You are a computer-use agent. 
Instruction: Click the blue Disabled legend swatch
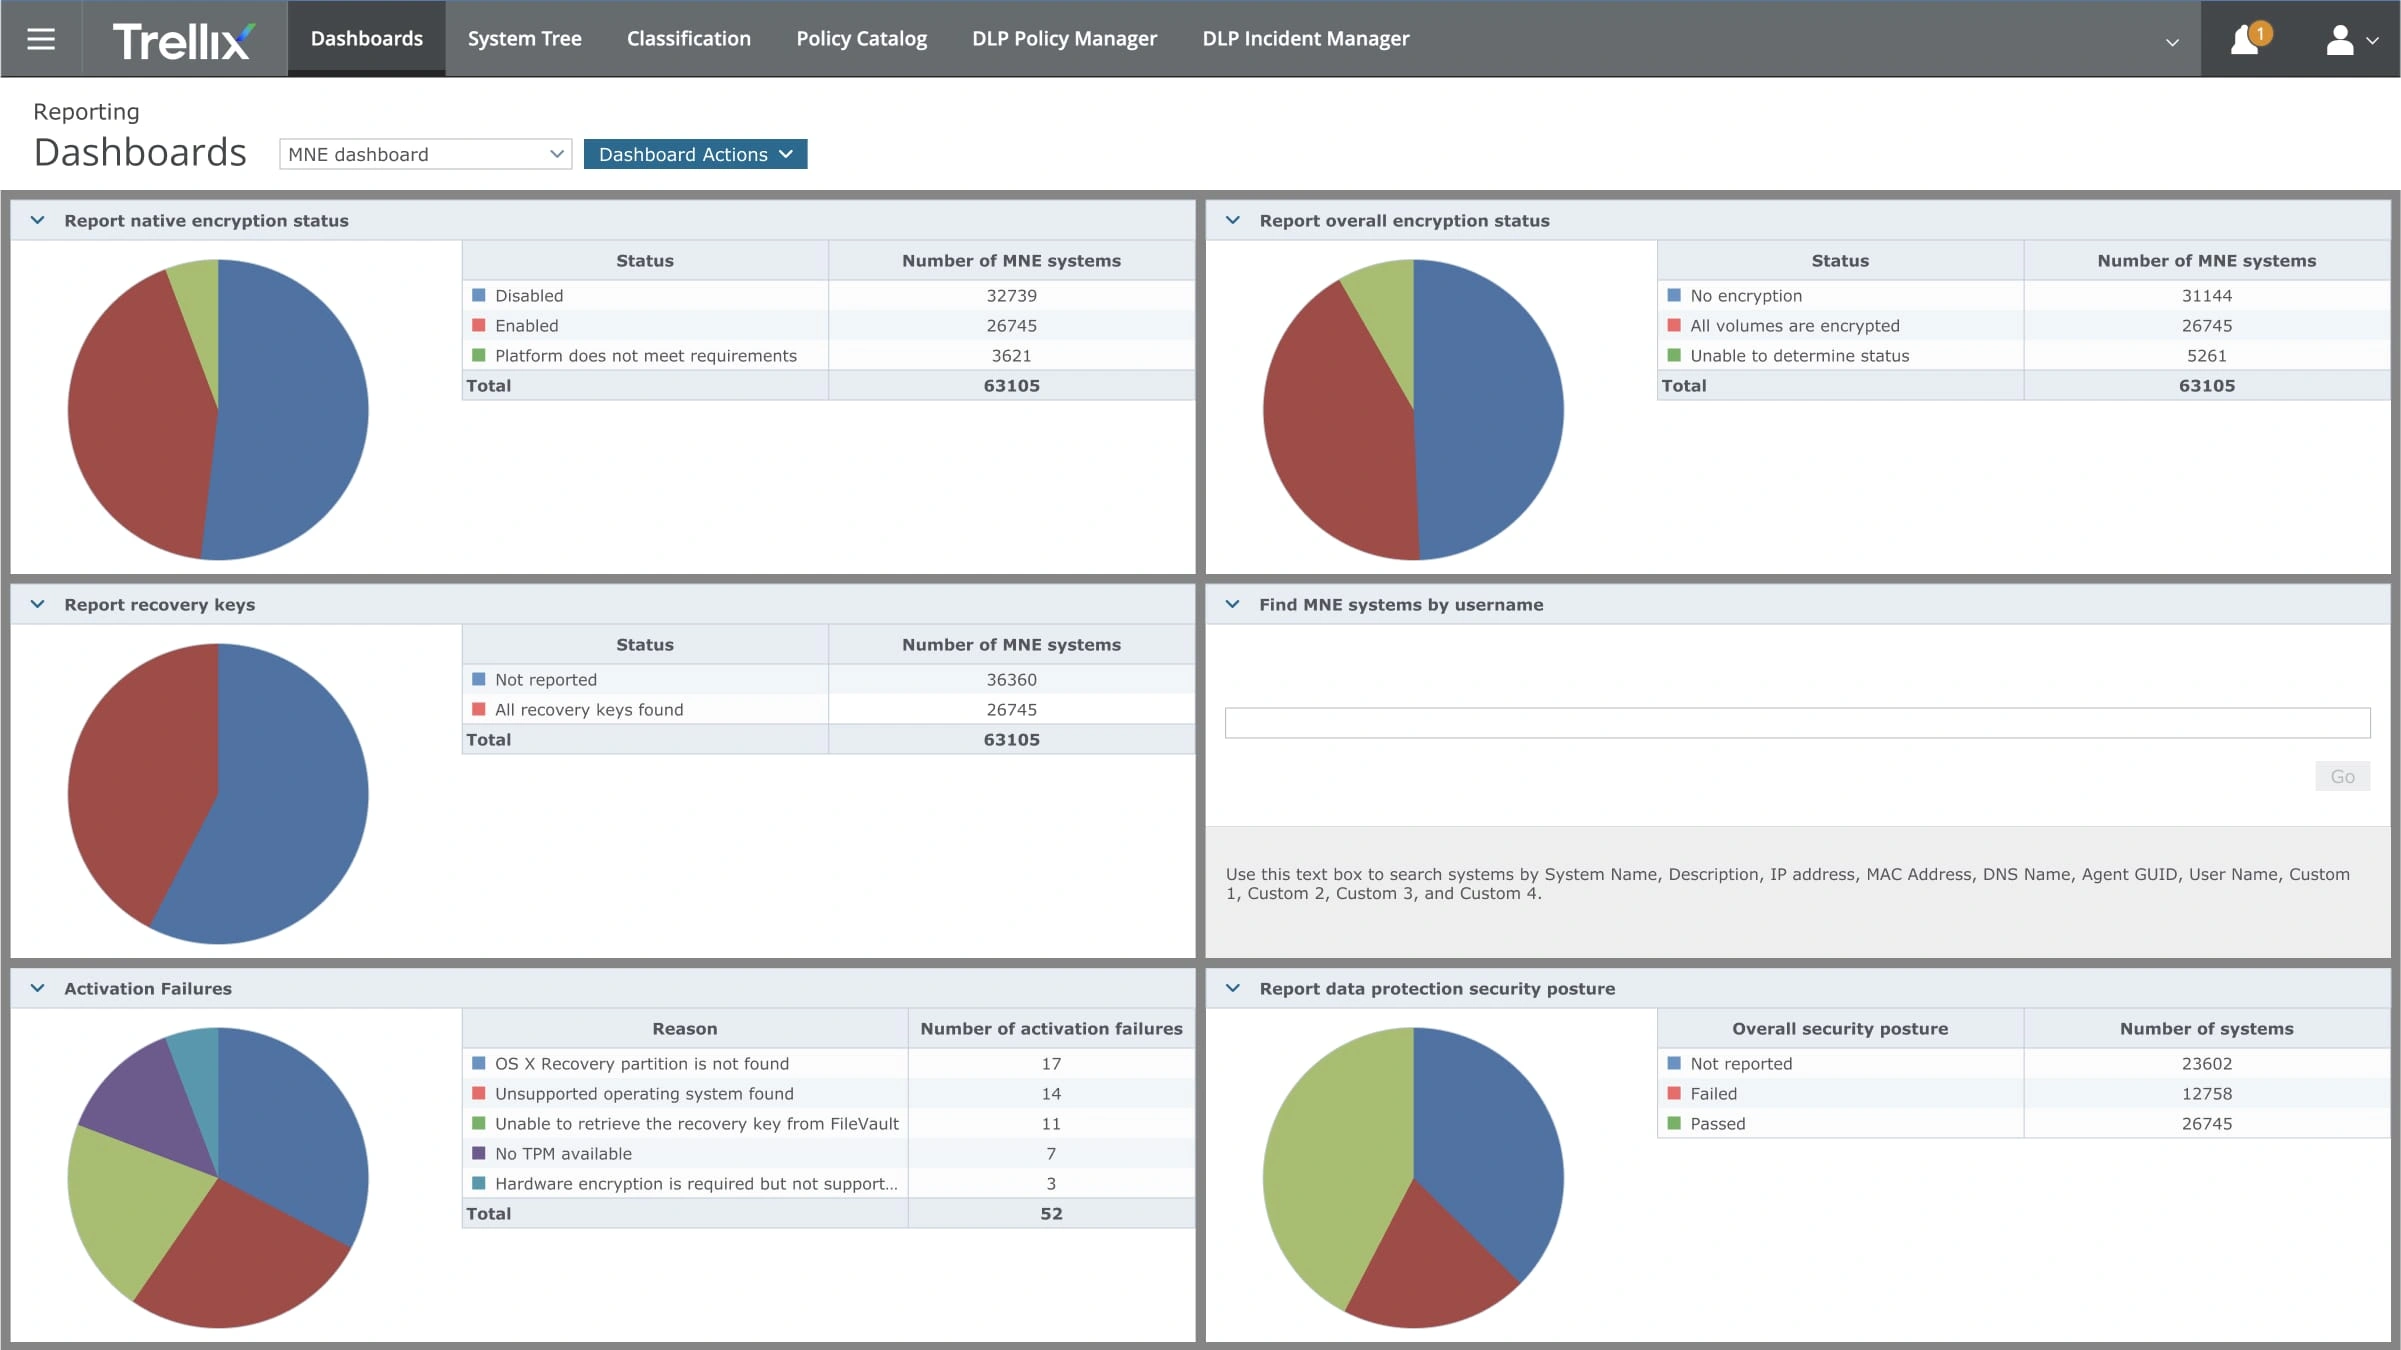478,295
